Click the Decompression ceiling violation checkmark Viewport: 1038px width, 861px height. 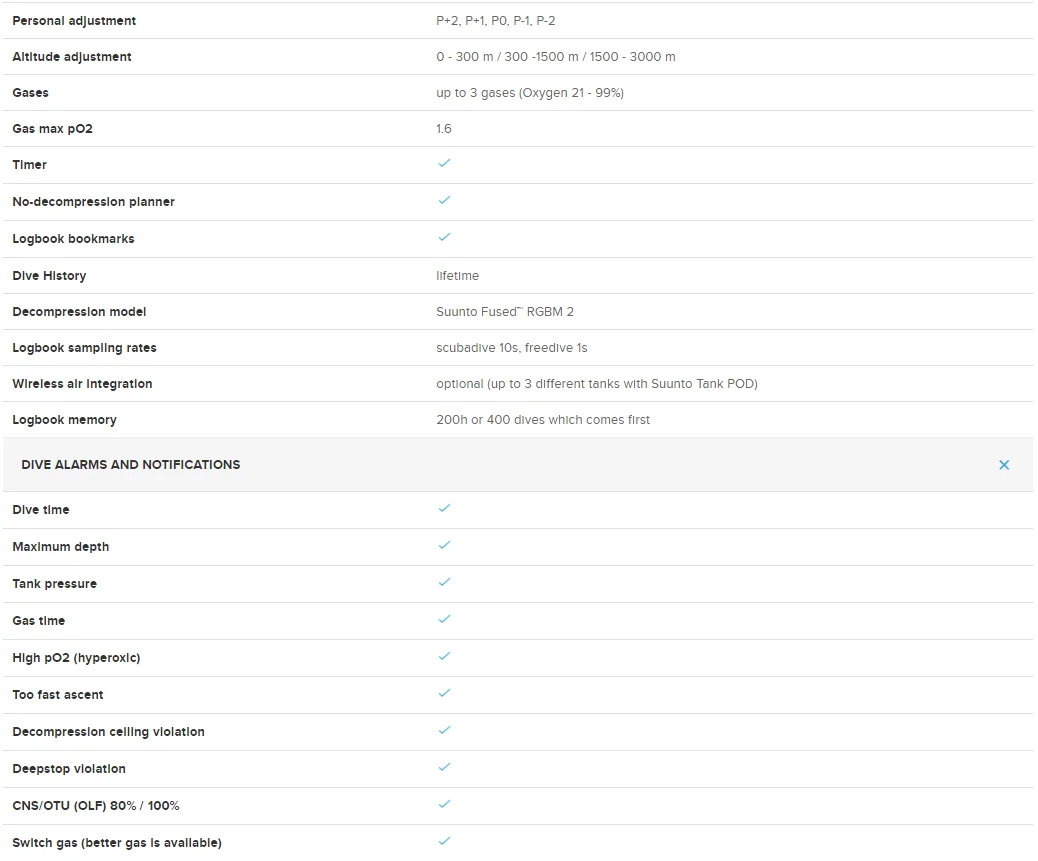click(x=444, y=730)
